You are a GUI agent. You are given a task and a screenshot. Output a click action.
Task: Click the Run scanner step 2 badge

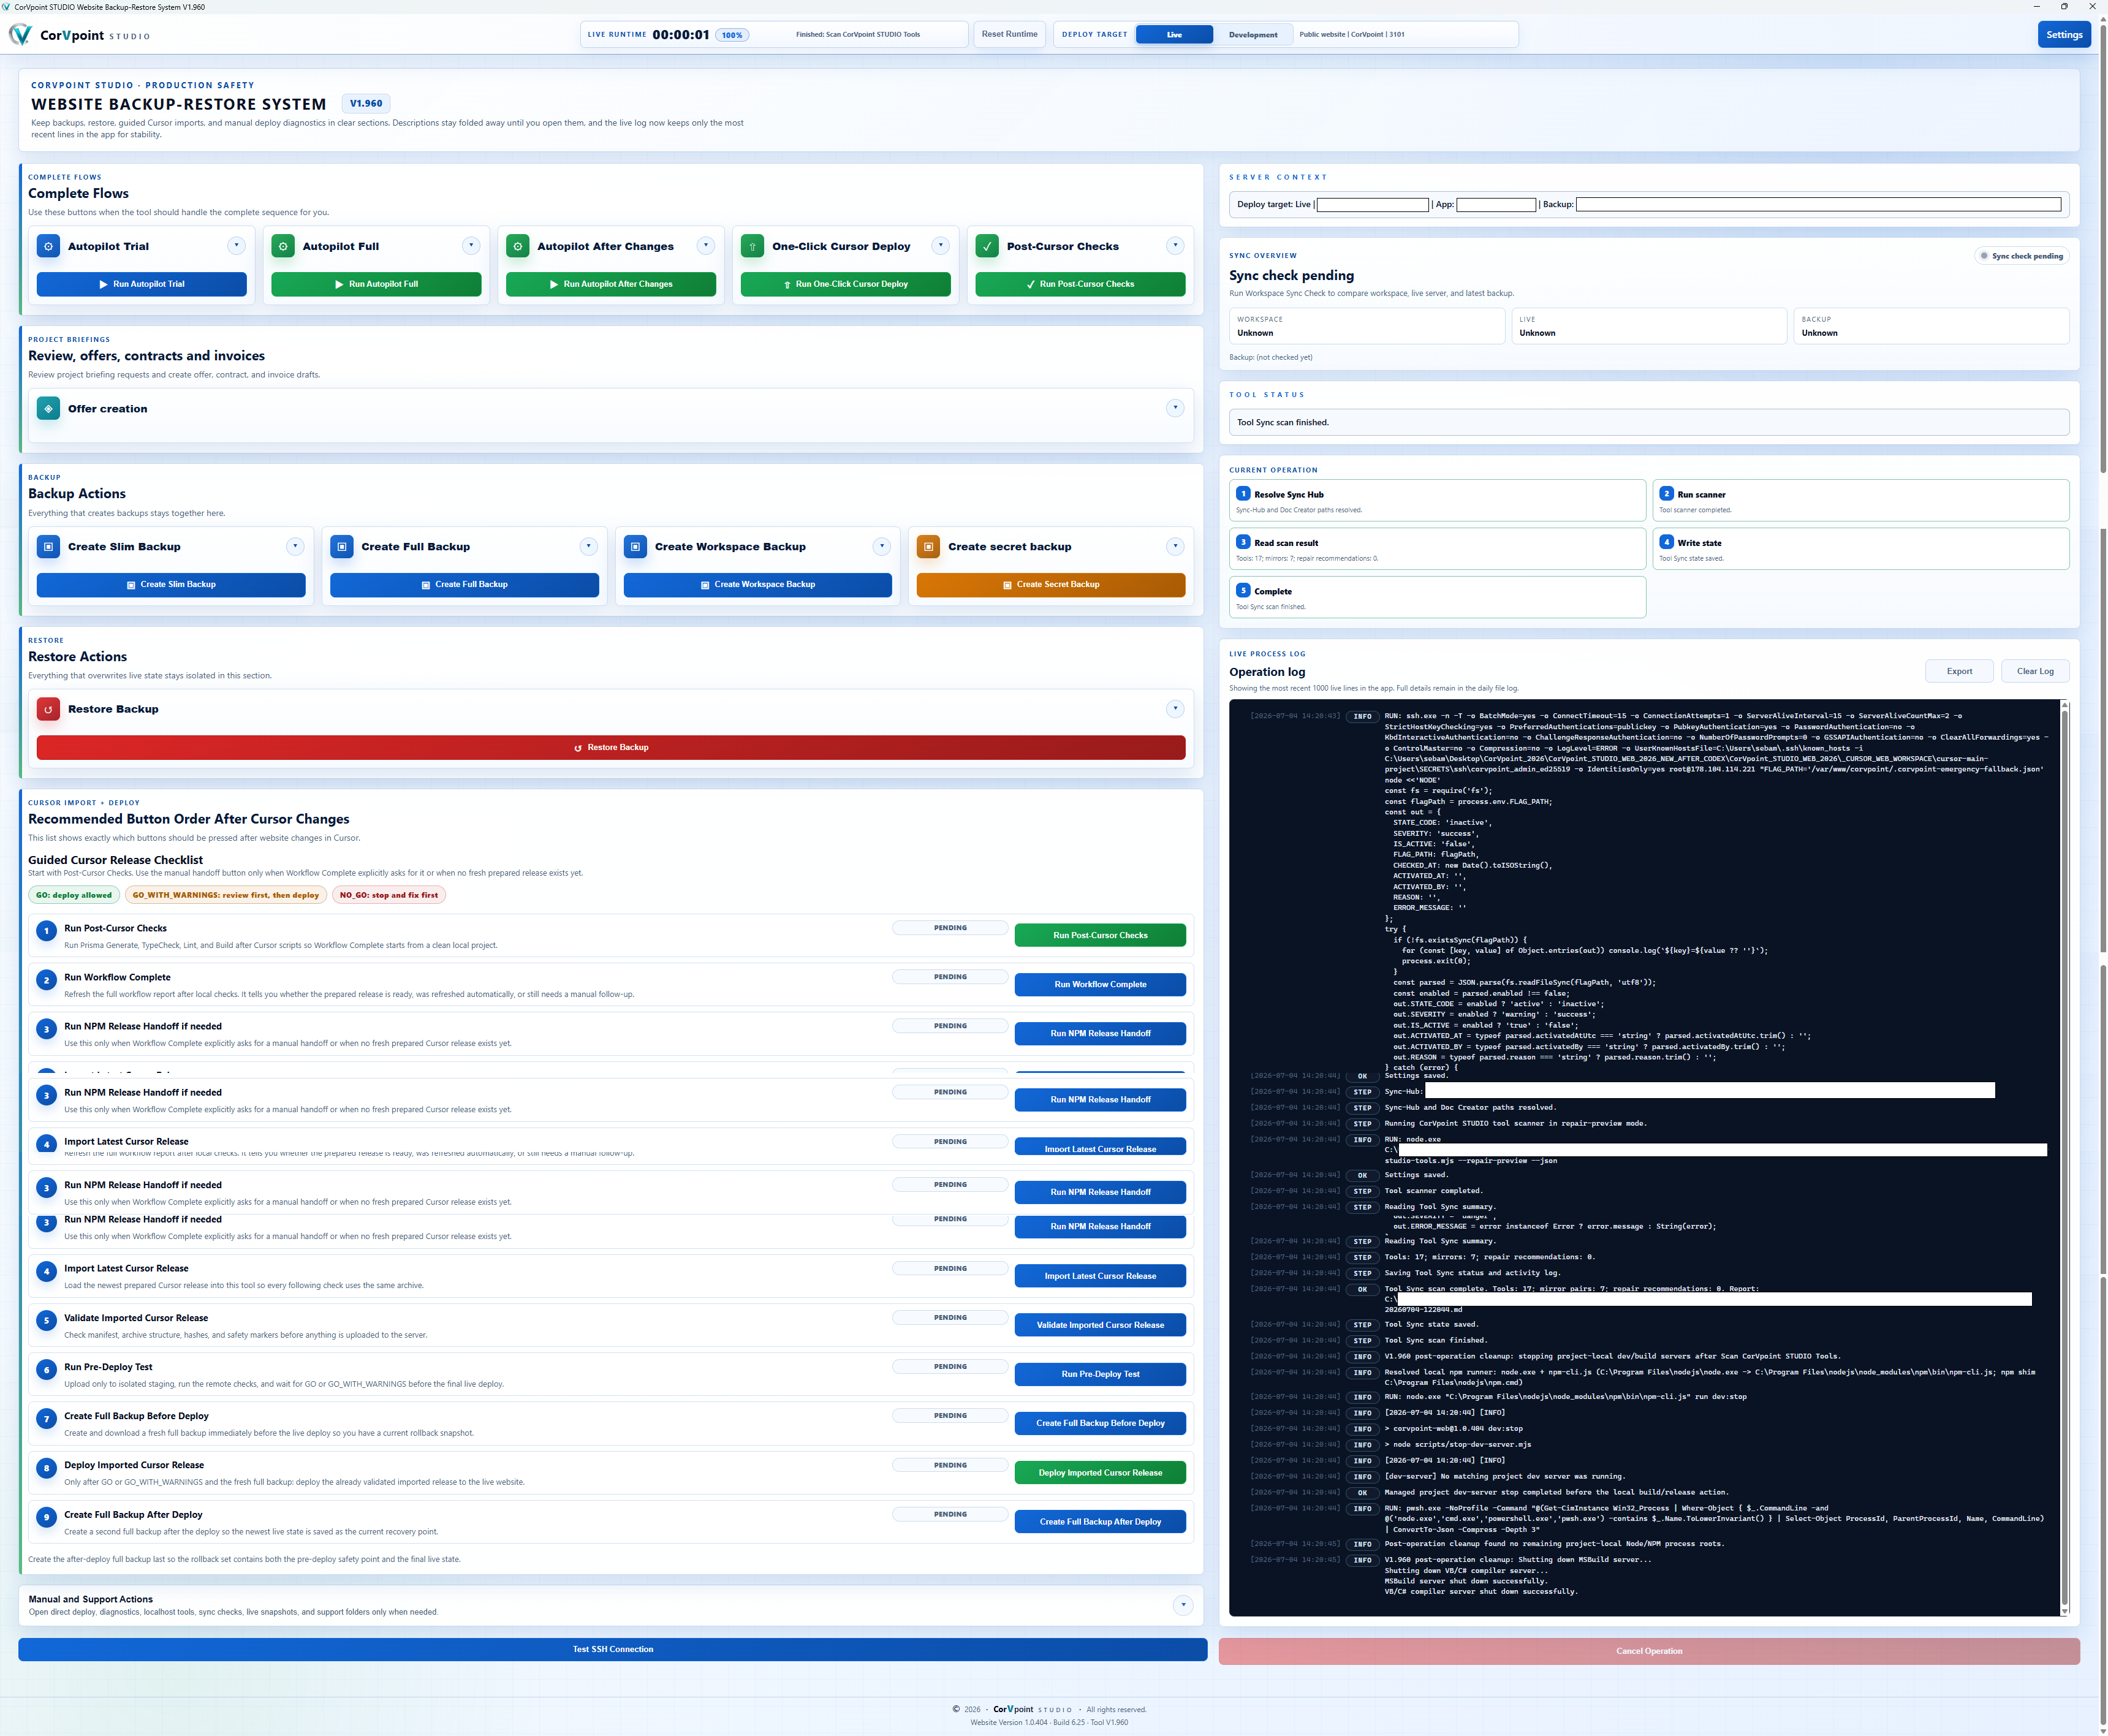(1666, 493)
